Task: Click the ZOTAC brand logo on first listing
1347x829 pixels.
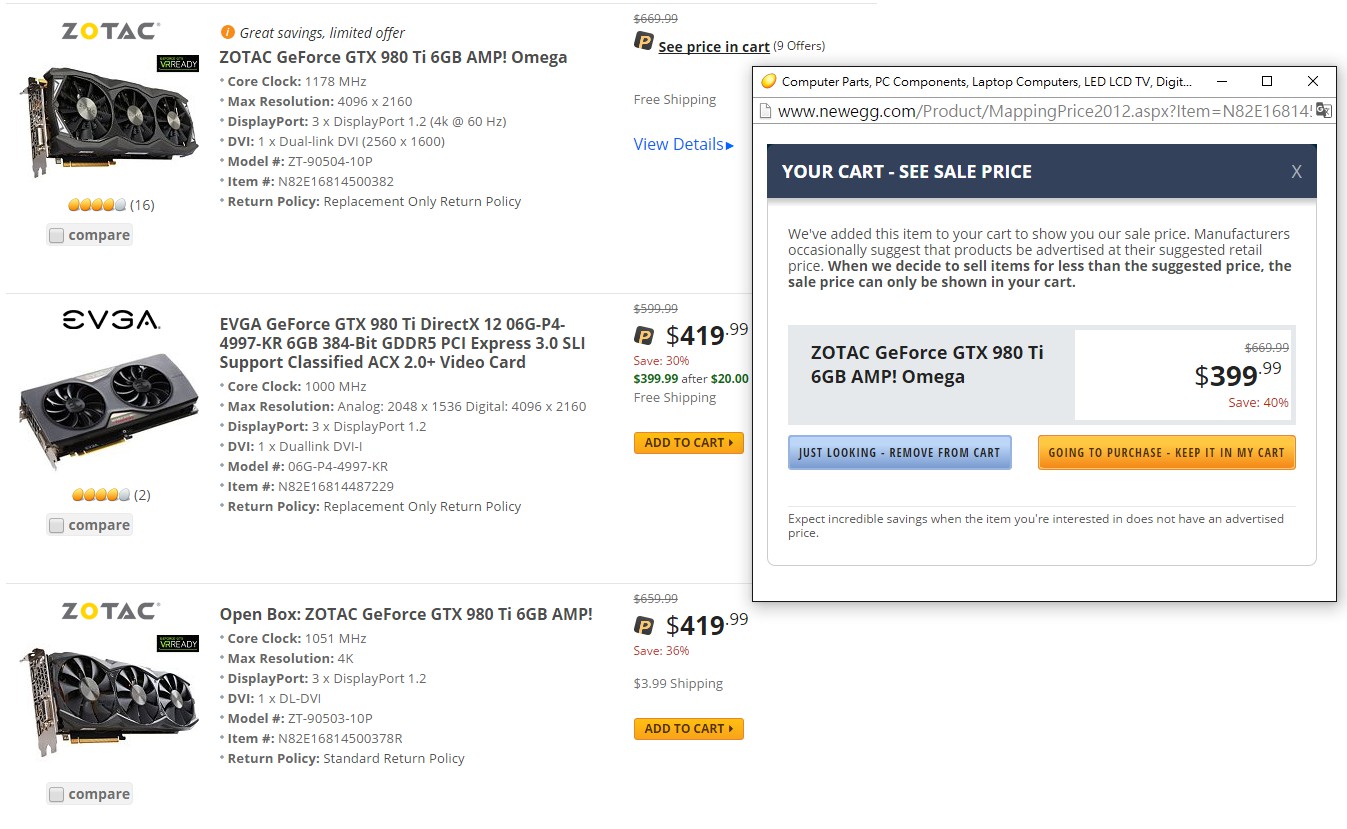Action: click(110, 32)
